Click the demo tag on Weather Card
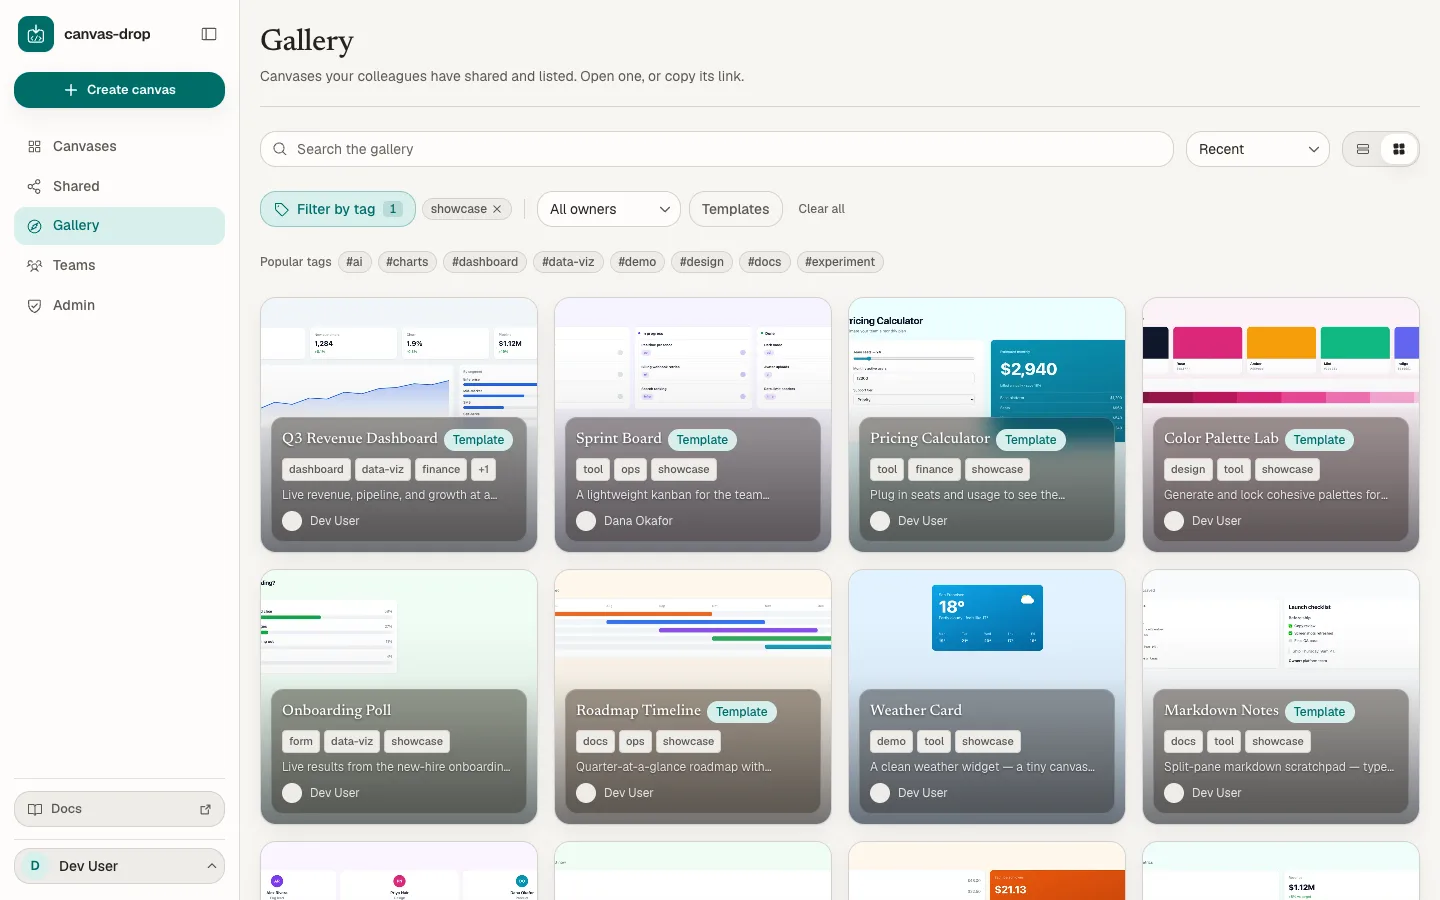 point(891,742)
